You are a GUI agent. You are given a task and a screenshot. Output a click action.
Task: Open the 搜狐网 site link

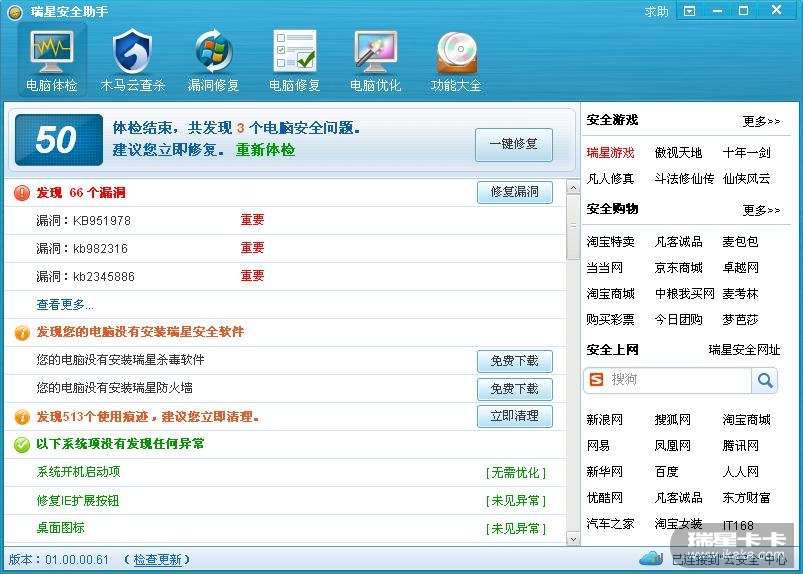click(x=672, y=420)
